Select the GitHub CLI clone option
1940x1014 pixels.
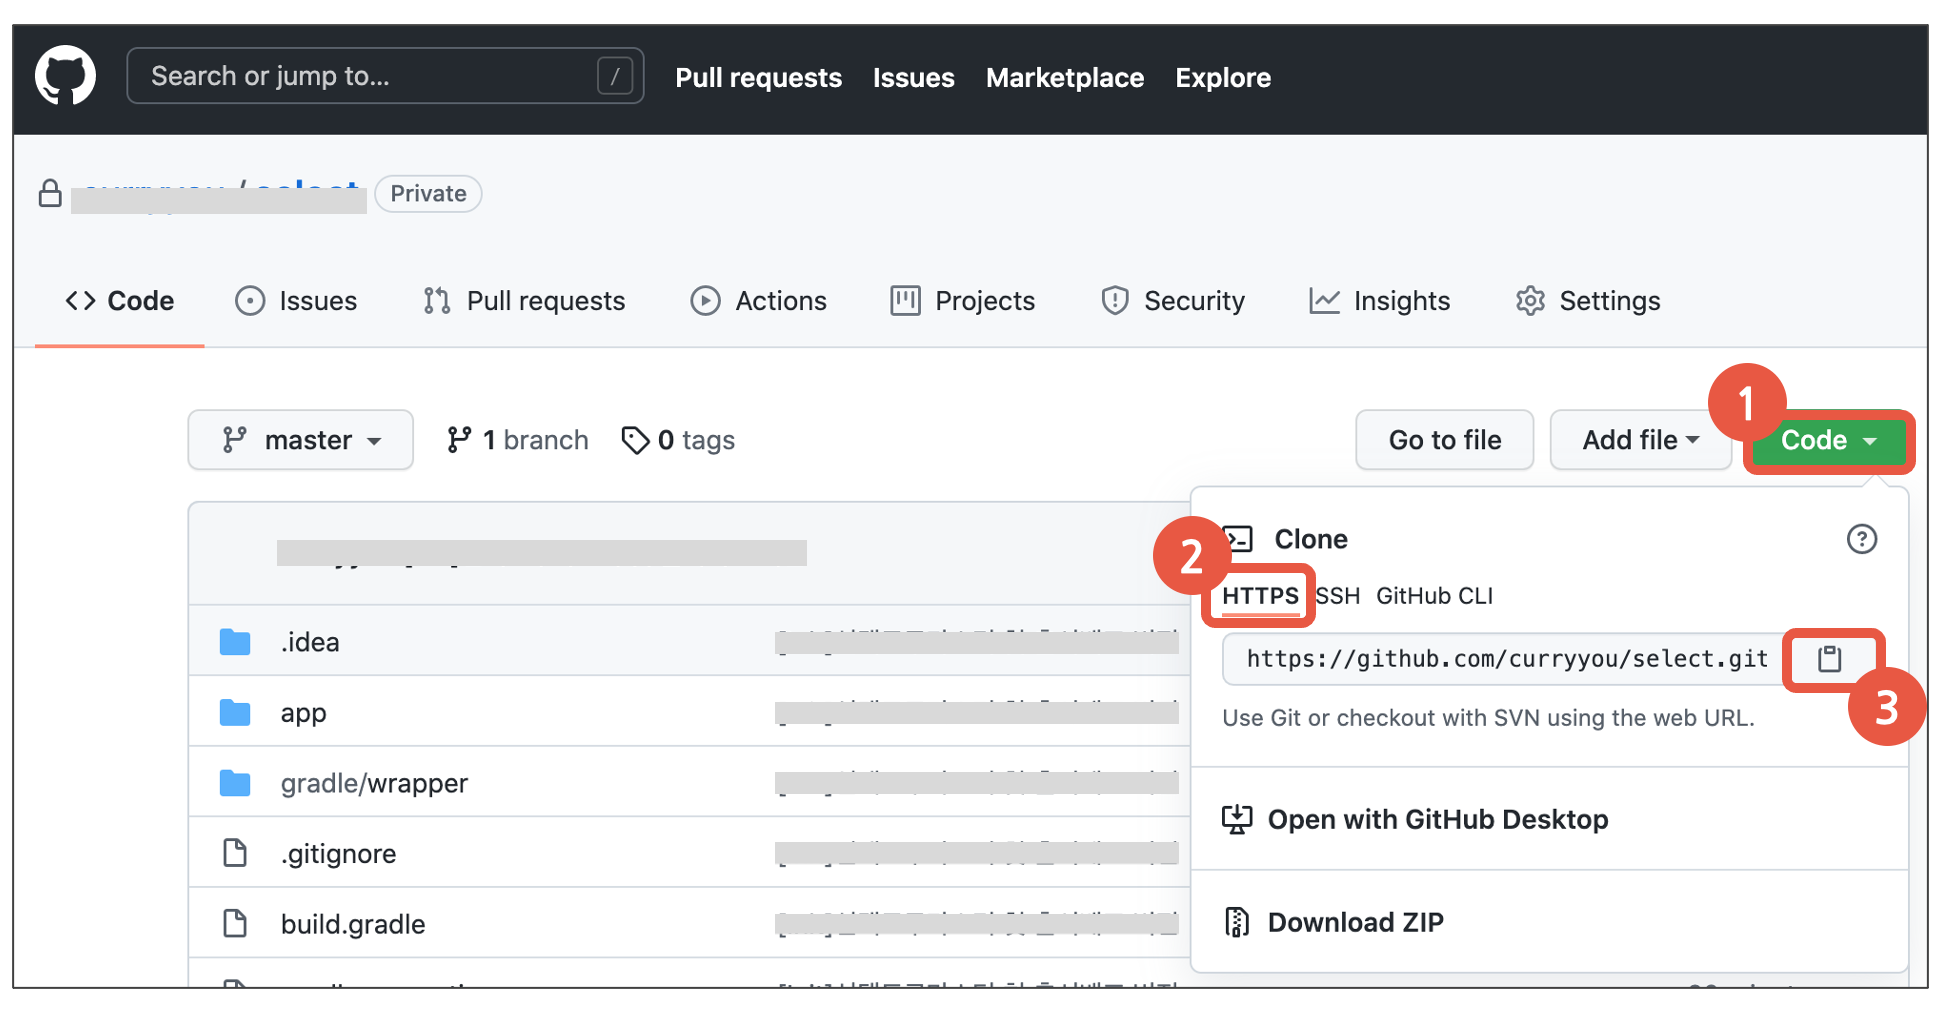(1434, 596)
